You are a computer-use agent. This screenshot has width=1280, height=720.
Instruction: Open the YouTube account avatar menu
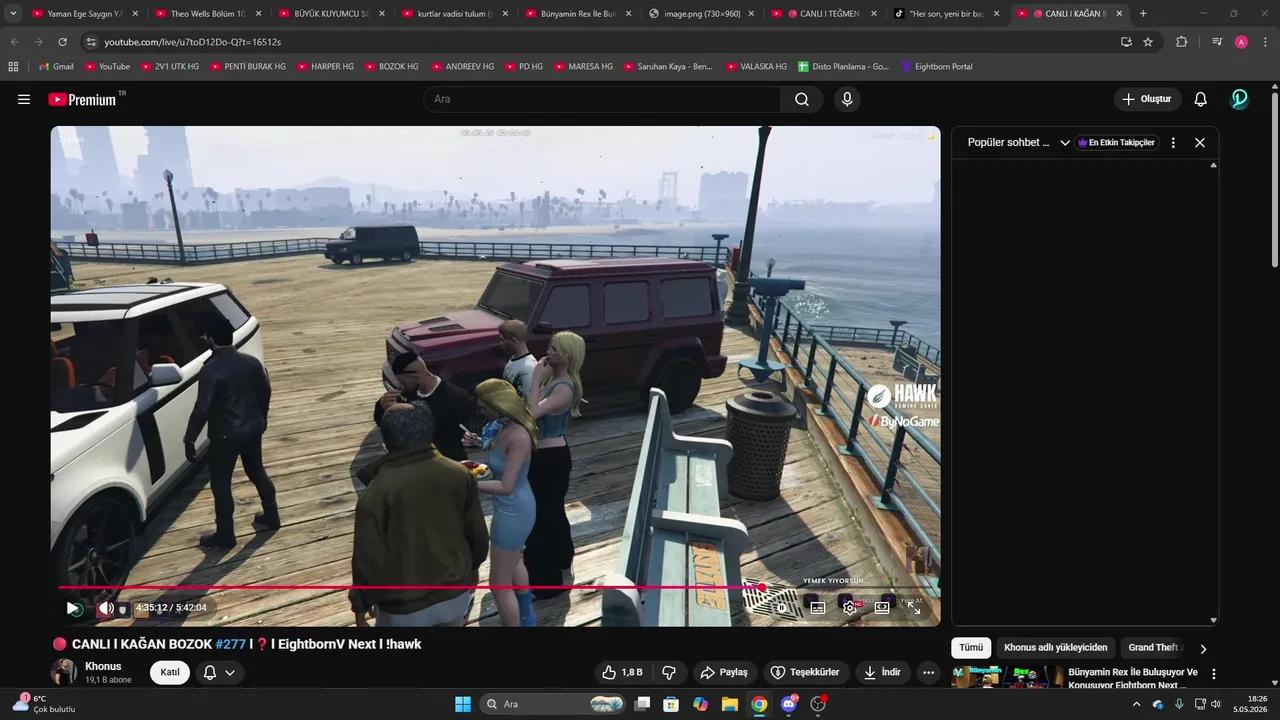point(1240,99)
